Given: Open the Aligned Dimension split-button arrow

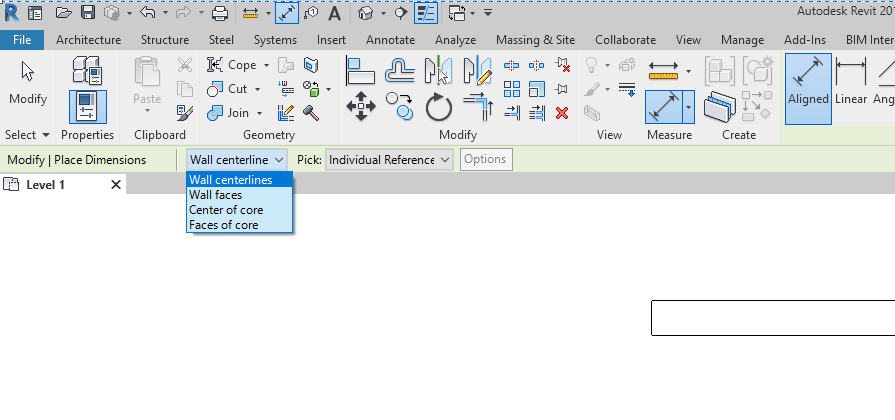Looking at the screenshot, I should point(688,107).
